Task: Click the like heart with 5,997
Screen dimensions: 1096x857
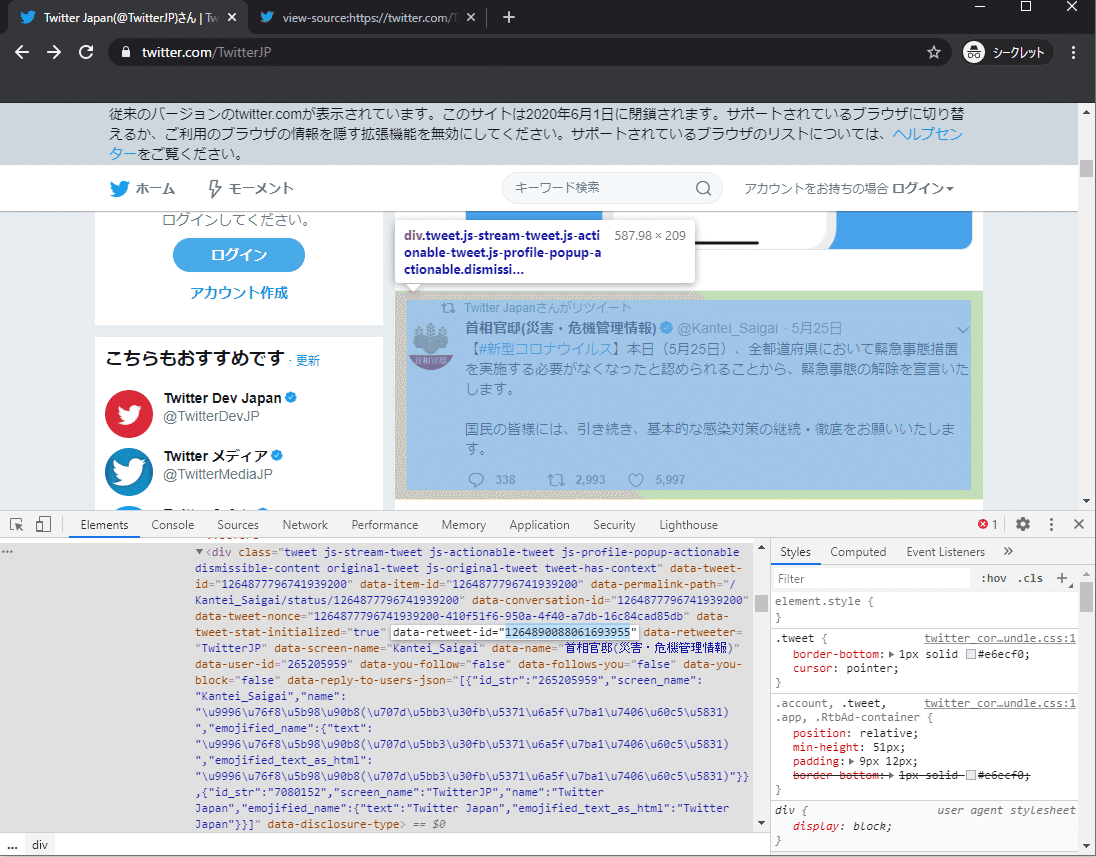Action: tap(635, 480)
